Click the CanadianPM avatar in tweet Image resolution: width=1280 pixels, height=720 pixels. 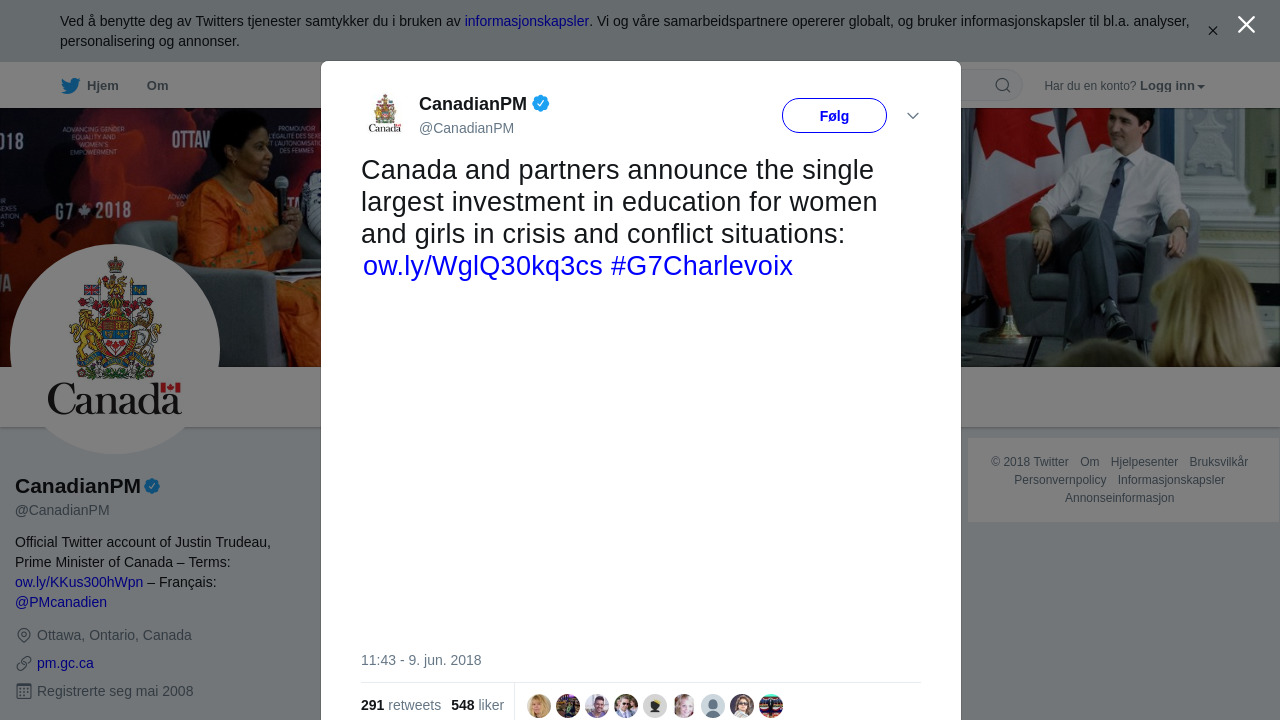tap(385, 115)
